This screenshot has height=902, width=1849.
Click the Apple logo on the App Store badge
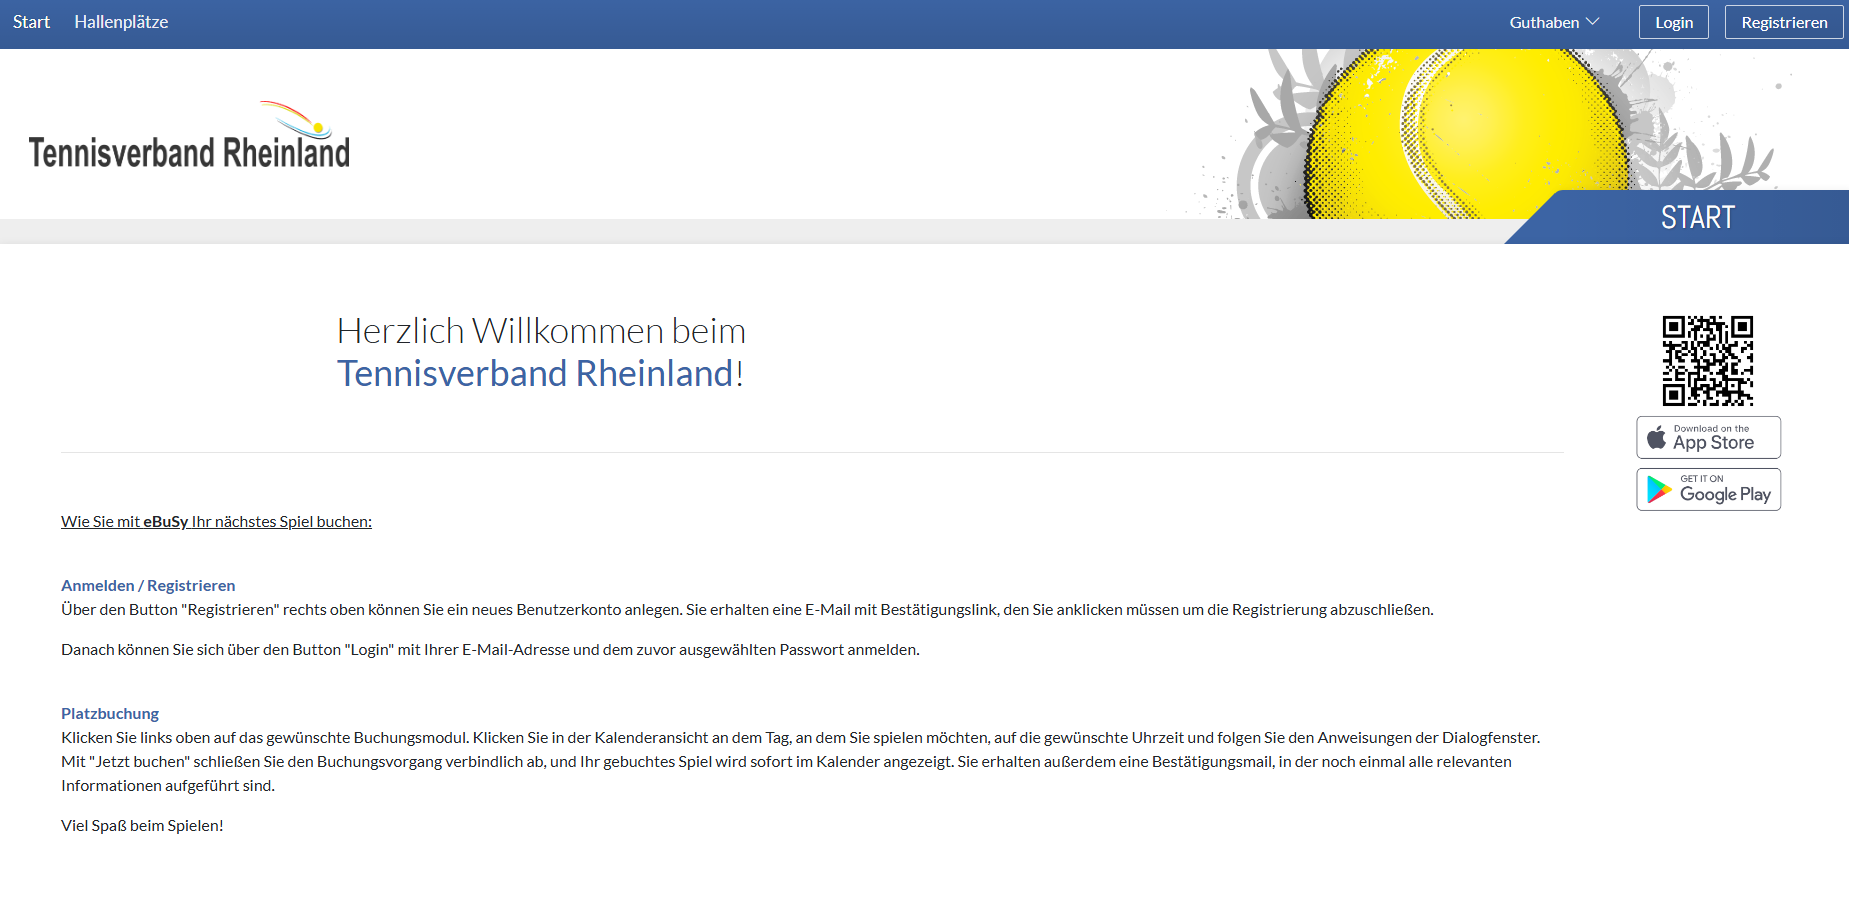tap(1656, 437)
